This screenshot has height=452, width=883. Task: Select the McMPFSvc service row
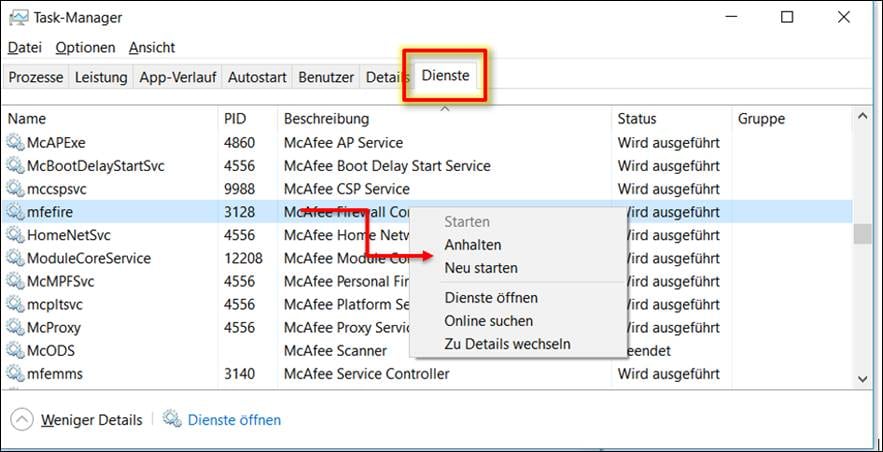point(427,281)
